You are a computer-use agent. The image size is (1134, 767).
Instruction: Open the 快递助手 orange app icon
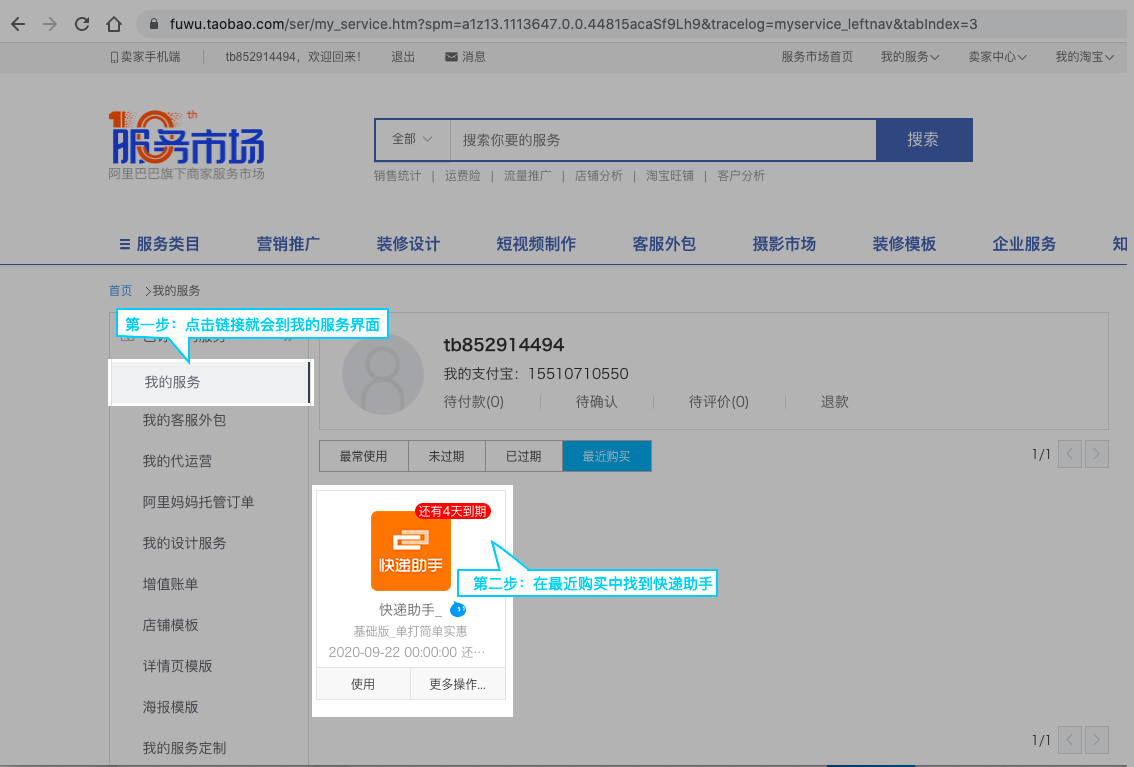411,551
